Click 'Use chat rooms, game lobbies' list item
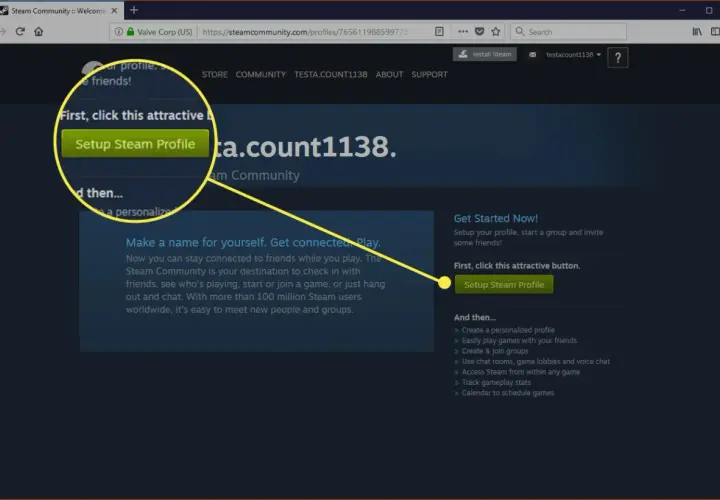This screenshot has height=500, width=720. coord(535,362)
